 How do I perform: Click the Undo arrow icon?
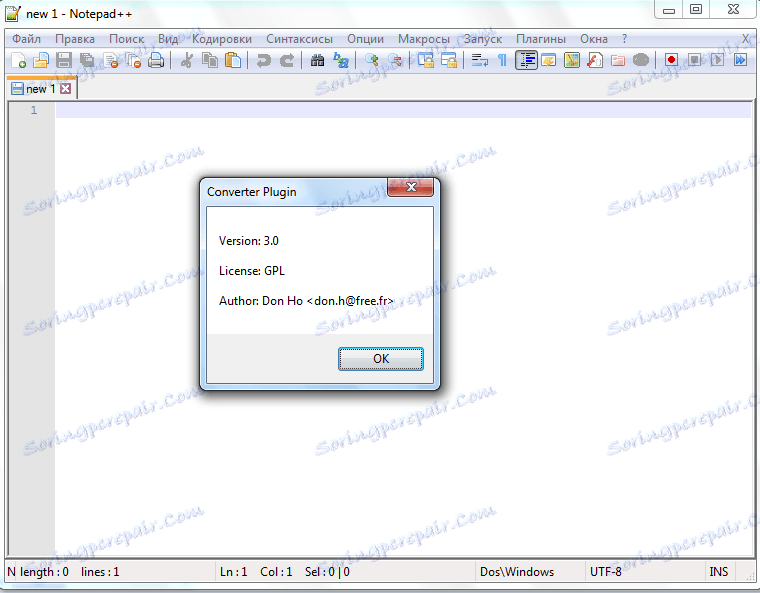pyautogui.click(x=263, y=61)
